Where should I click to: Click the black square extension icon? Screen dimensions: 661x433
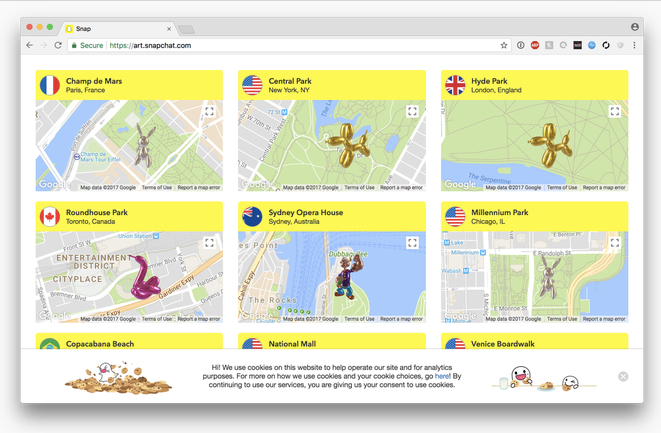pyautogui.click(x=578, y=45)
